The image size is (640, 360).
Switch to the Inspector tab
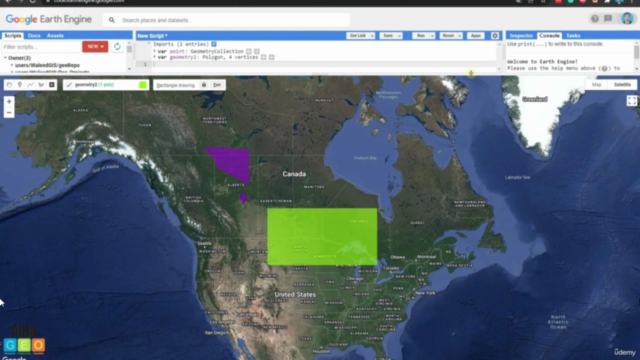coord(521,36)
